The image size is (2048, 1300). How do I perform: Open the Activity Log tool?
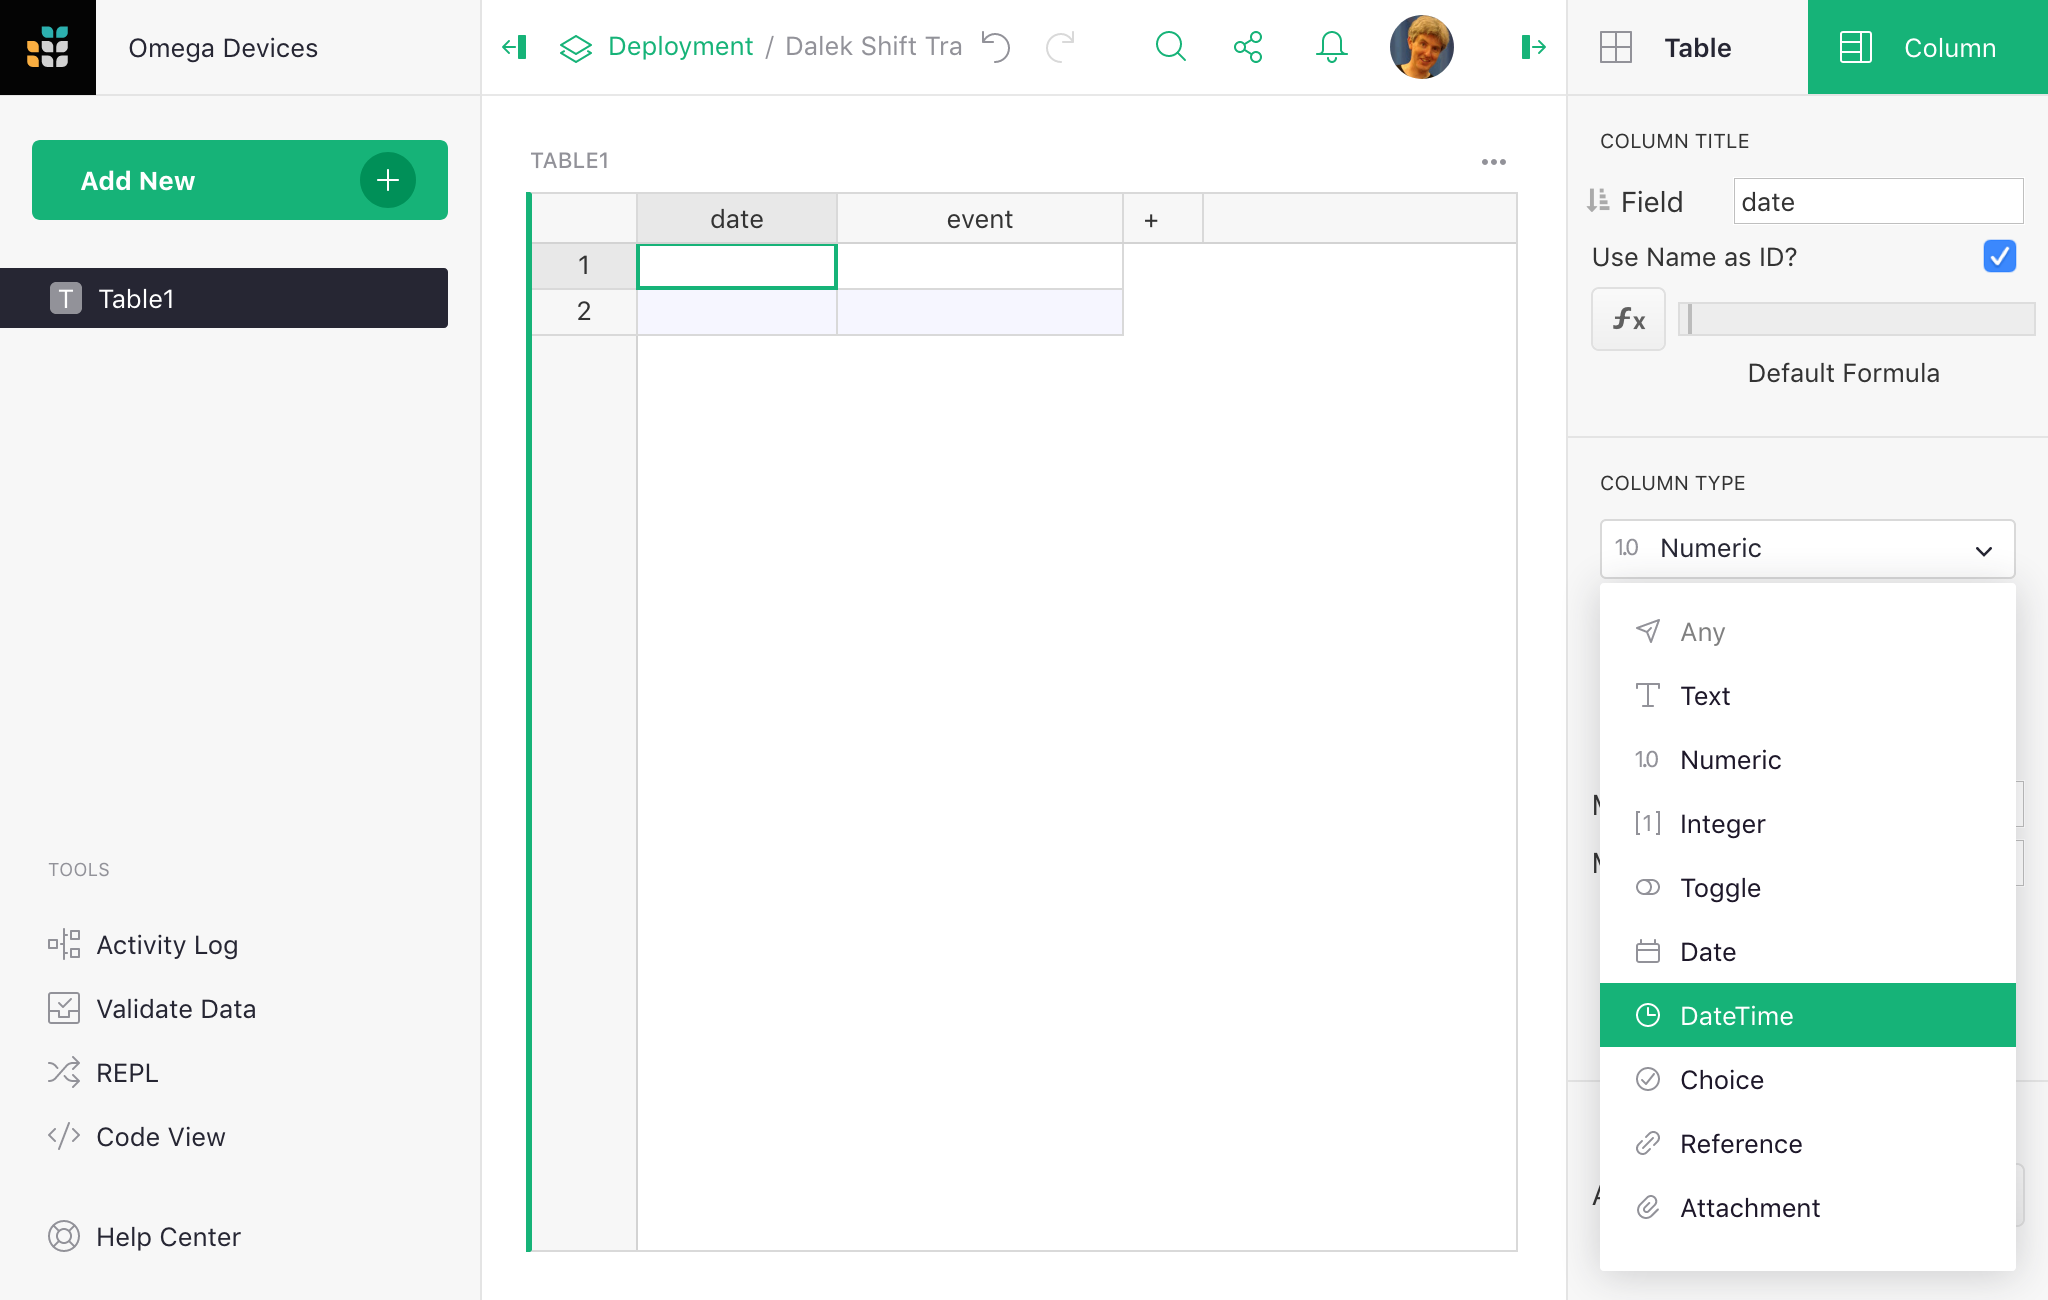point(166,945)
